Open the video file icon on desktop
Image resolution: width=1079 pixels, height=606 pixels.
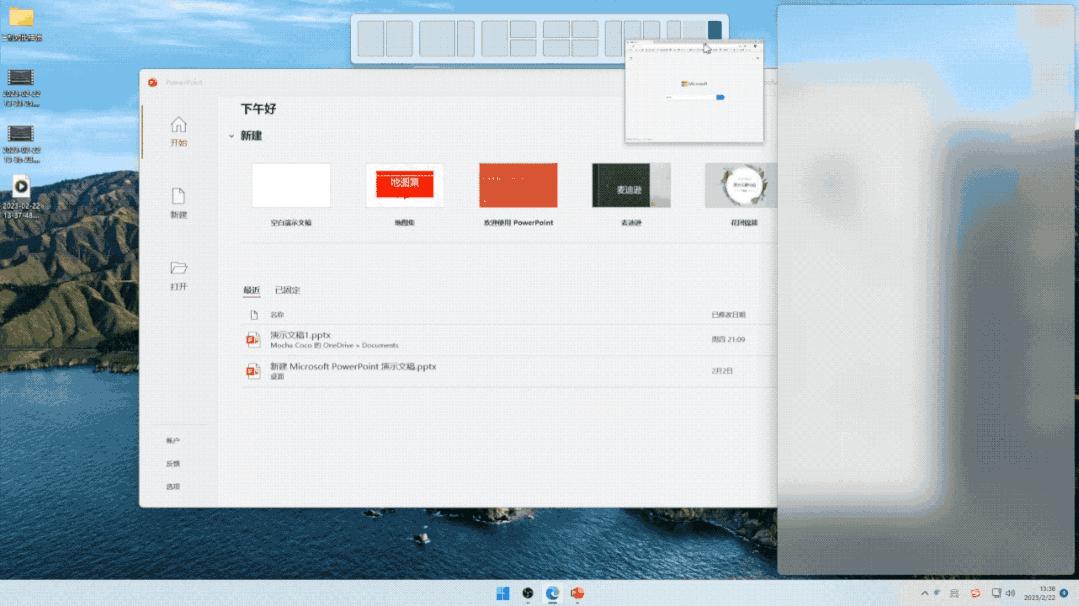(x=21, y=186)
